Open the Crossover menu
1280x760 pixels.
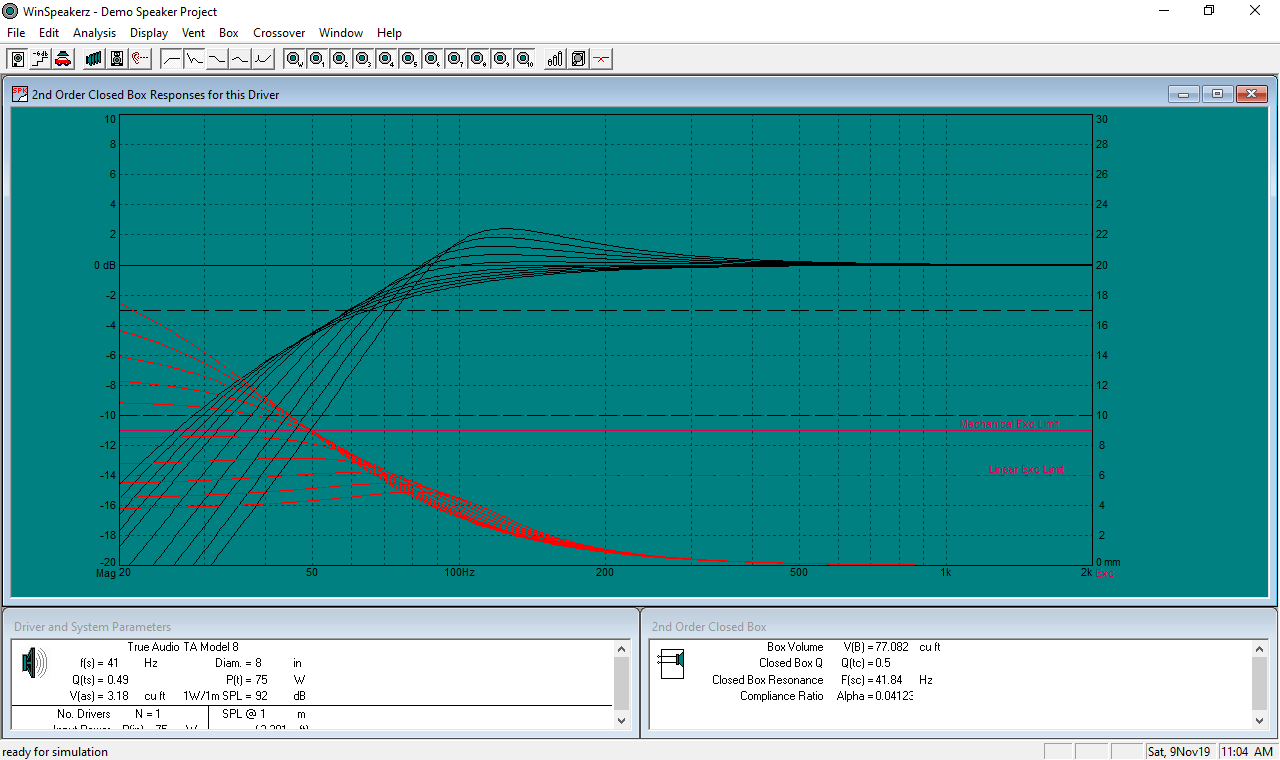pos(279,33)
